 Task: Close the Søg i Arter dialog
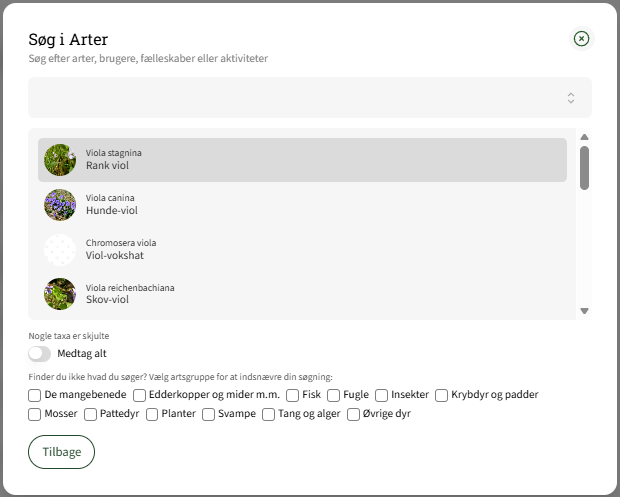pos(582,39)
